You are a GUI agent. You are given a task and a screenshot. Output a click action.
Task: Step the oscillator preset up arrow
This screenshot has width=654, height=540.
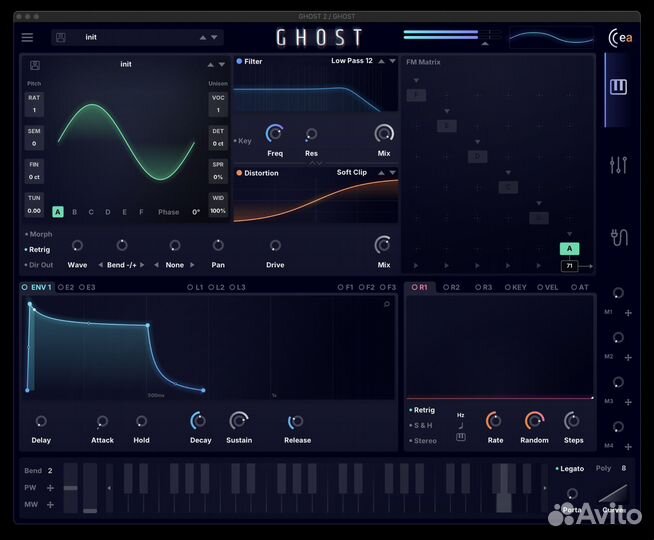pos(211,65)
